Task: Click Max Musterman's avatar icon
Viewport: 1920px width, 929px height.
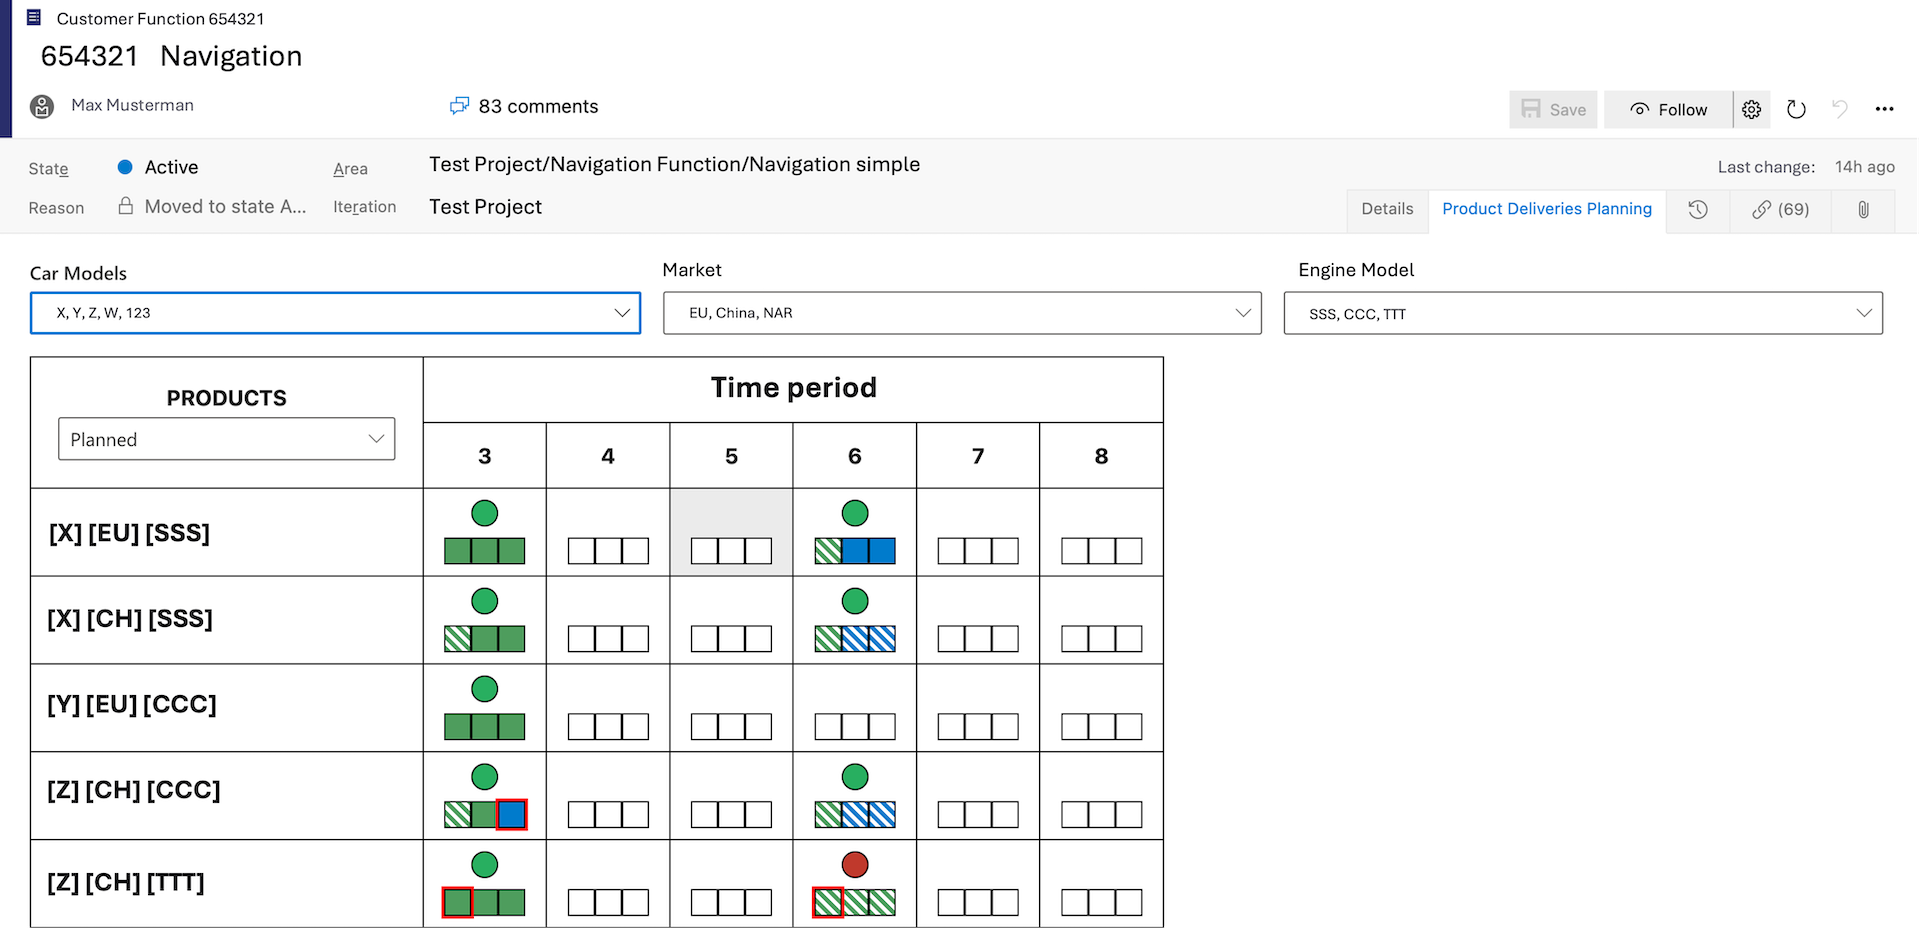Action: coord(42,106)
